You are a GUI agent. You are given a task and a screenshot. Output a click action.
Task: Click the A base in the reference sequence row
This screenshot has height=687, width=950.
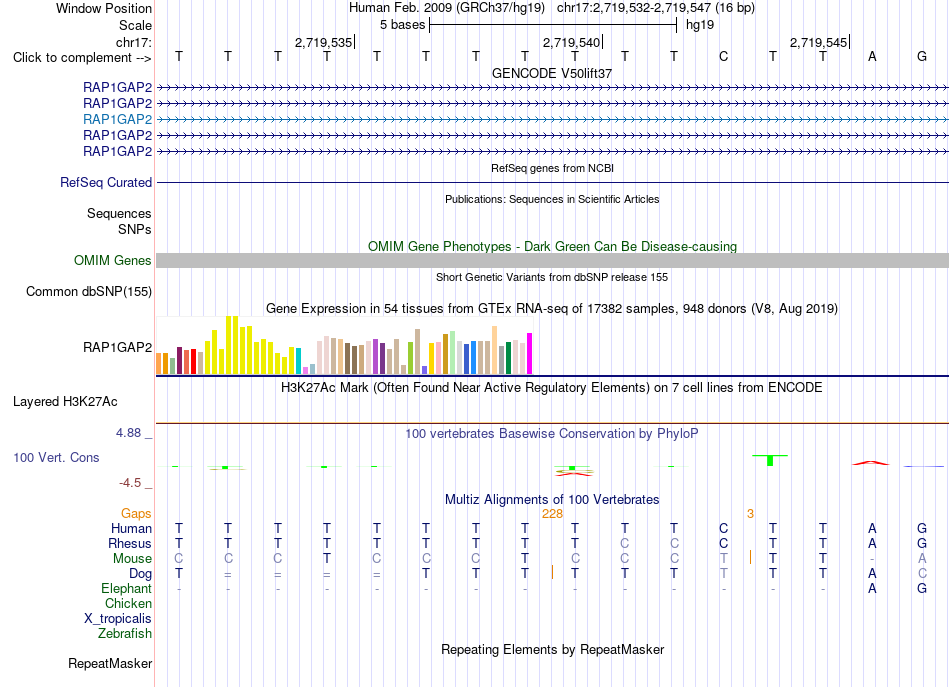872,57
